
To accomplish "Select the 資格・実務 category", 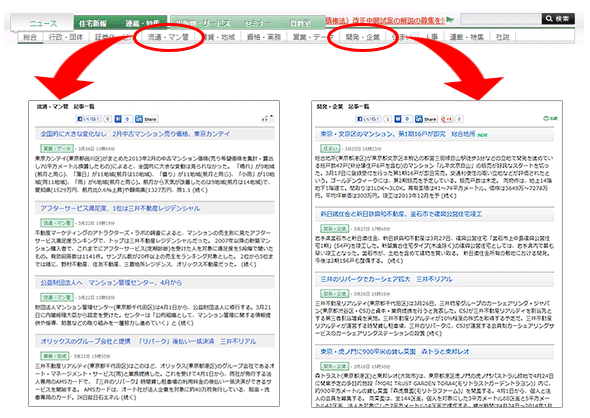I will [x=264, y=37].
